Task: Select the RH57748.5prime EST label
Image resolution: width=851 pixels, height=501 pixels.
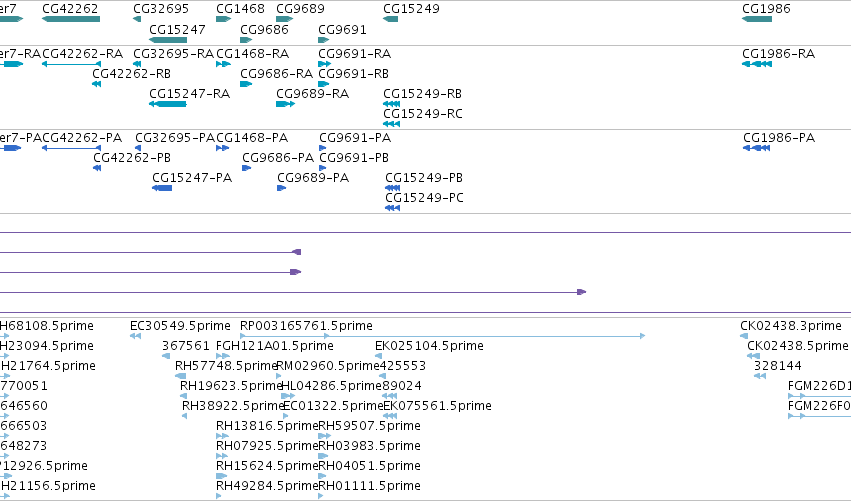Action: 226,366
